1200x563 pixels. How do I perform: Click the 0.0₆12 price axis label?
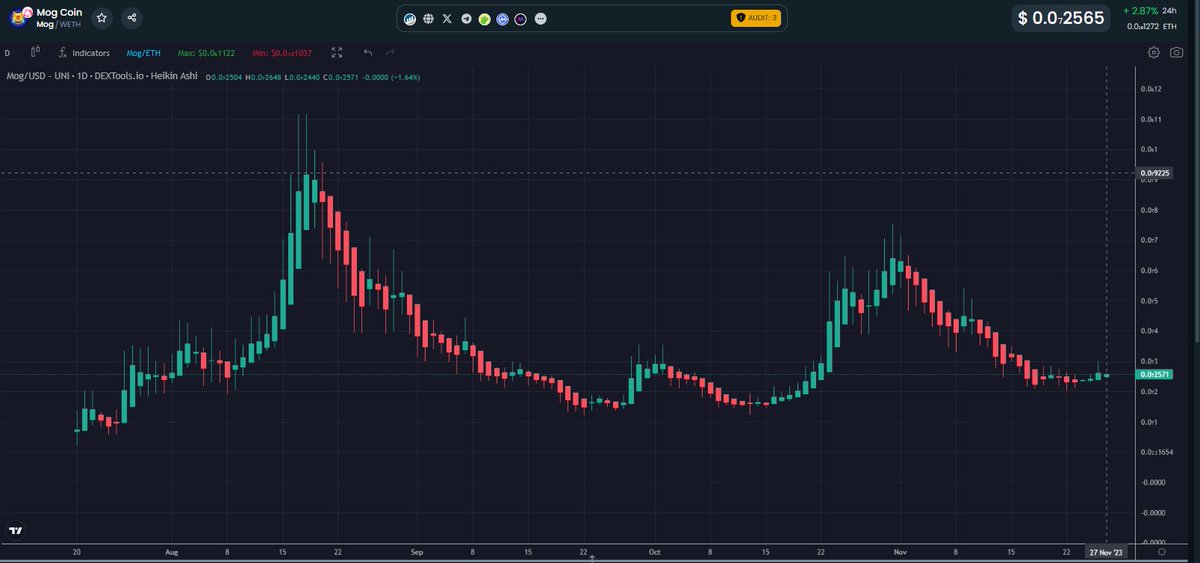1151,89
